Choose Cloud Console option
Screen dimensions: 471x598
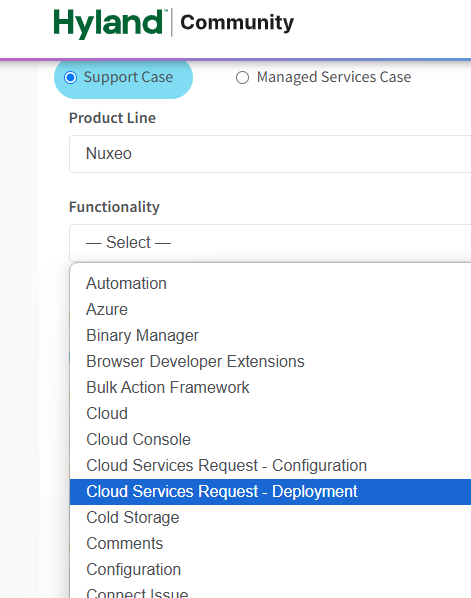[x=270, y=439]
